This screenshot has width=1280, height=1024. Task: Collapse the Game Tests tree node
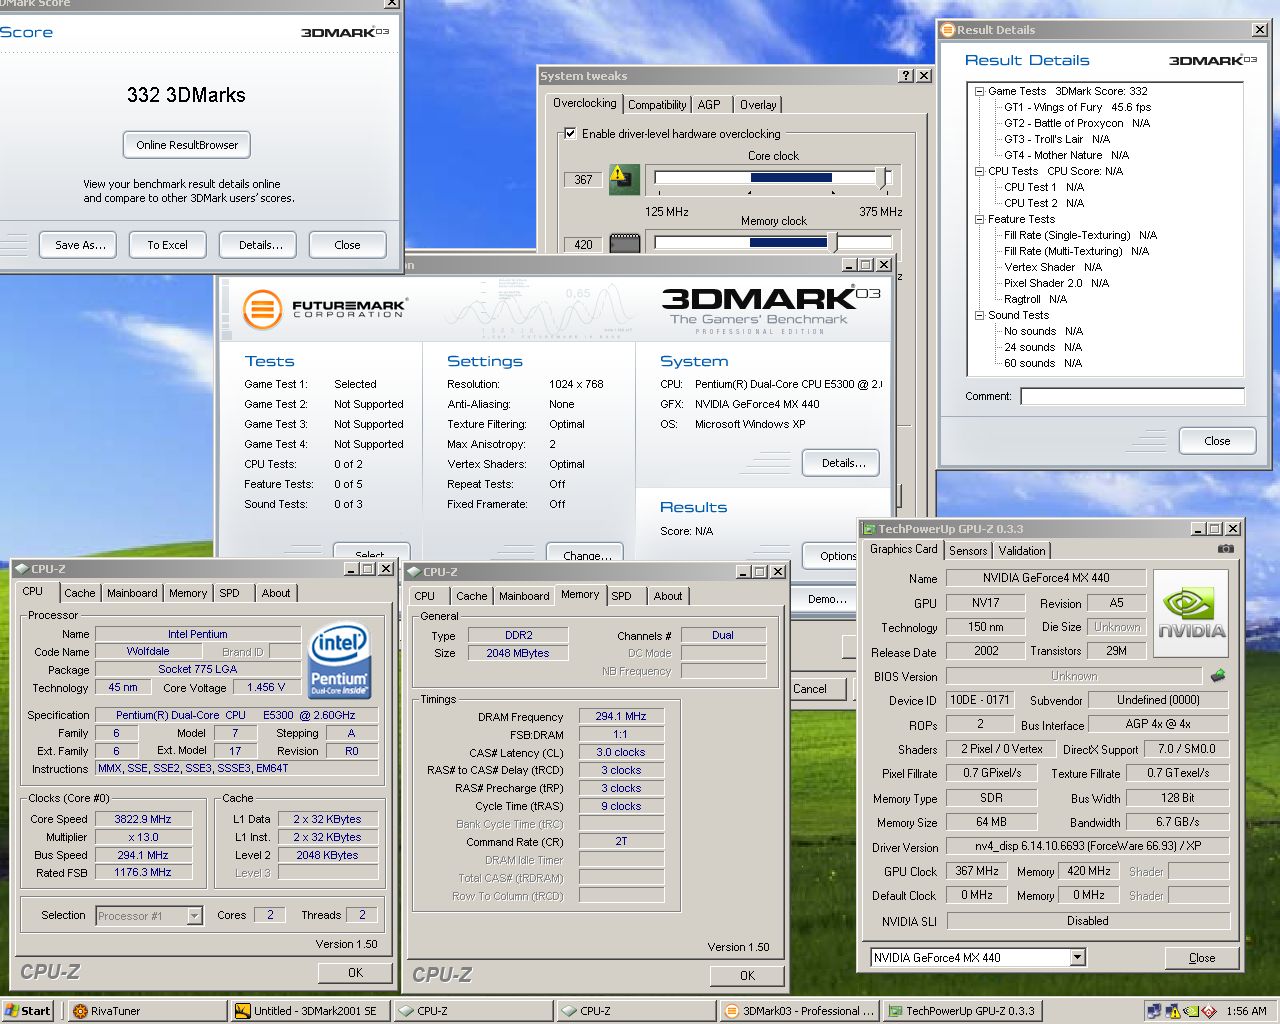(979, 91)
